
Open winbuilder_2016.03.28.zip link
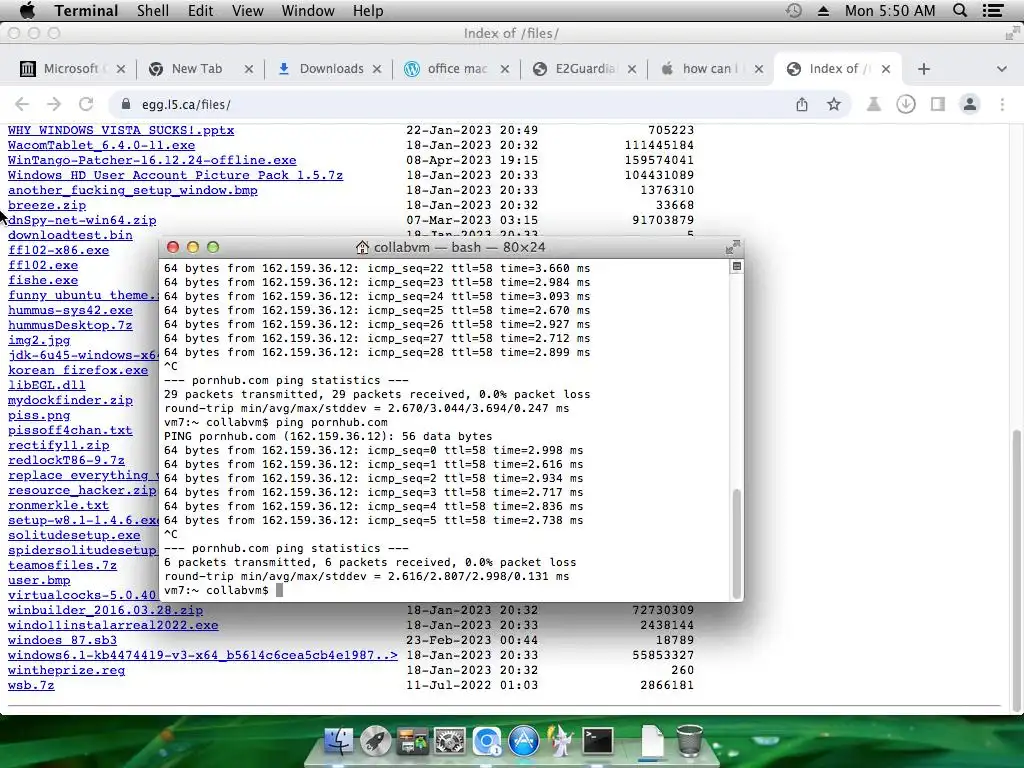coord(105,610)
